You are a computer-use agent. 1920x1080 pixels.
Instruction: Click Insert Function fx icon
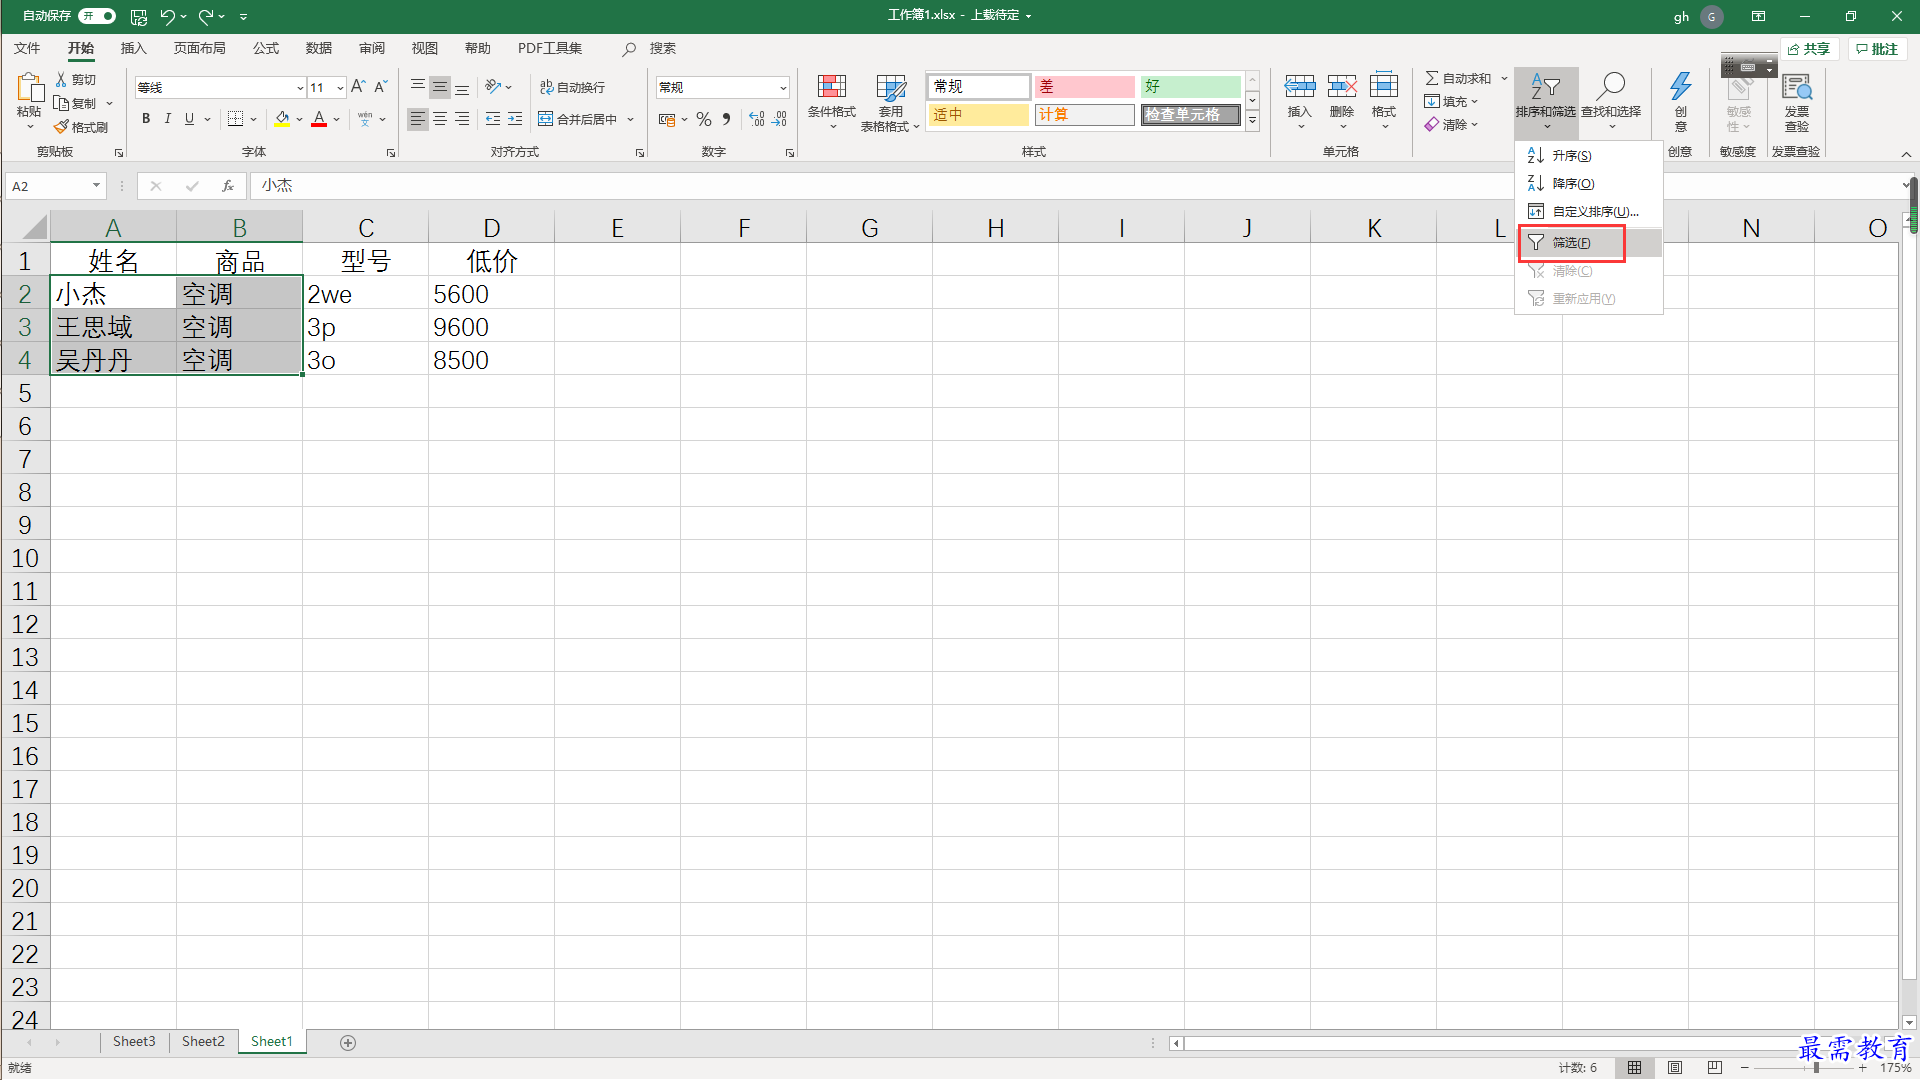tap(228, 186)
